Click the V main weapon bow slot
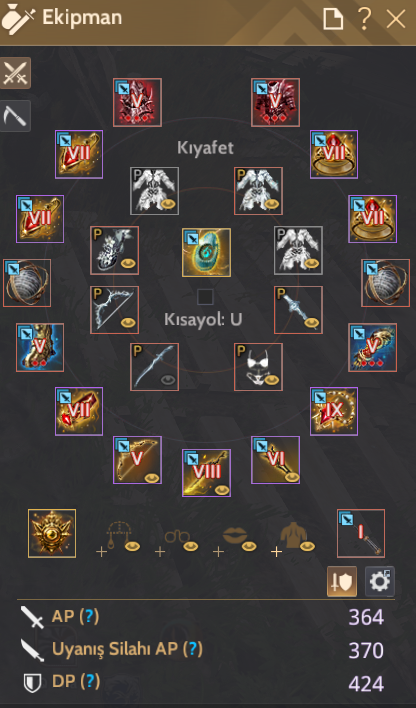The width and height of the screenshot is (416, 708). point(137,460)
